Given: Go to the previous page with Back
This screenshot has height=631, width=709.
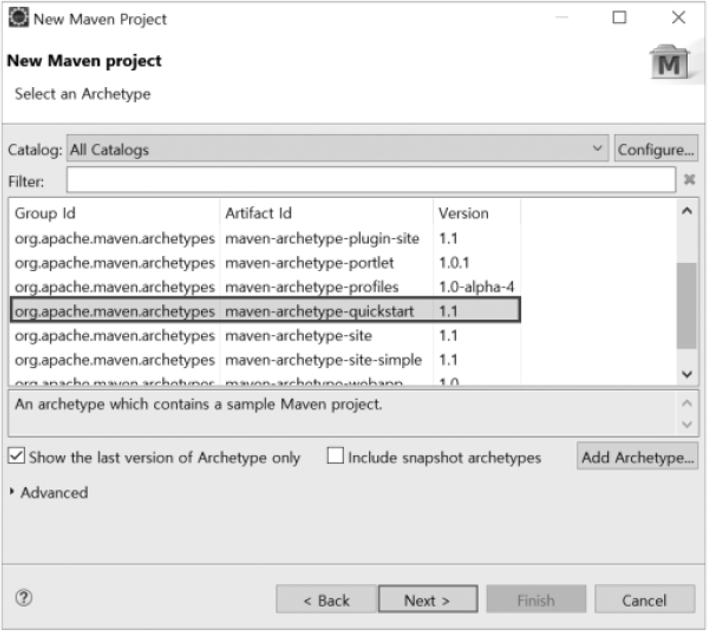Looking at the screenshot, I should coord(326,600).
